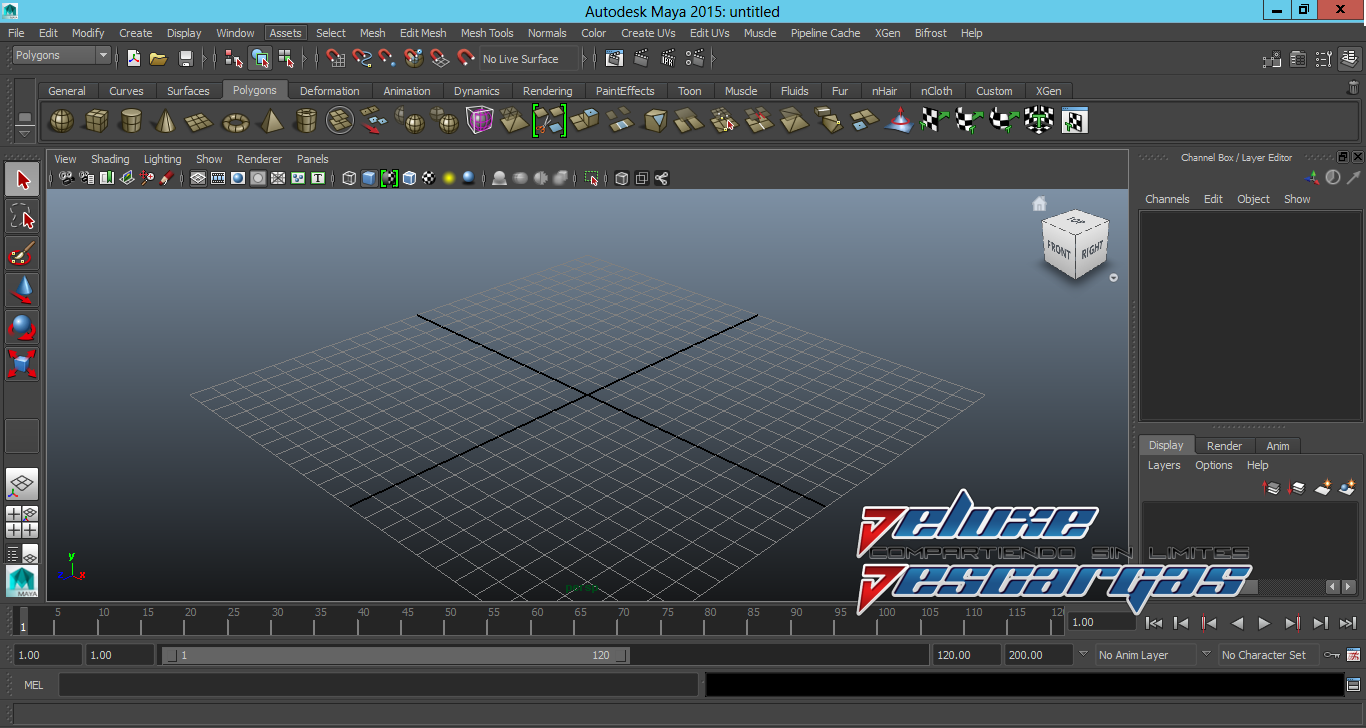Screen dimensions: 1366x728
Task: Open the Edit Mesh menu
Action: (423, 33)
